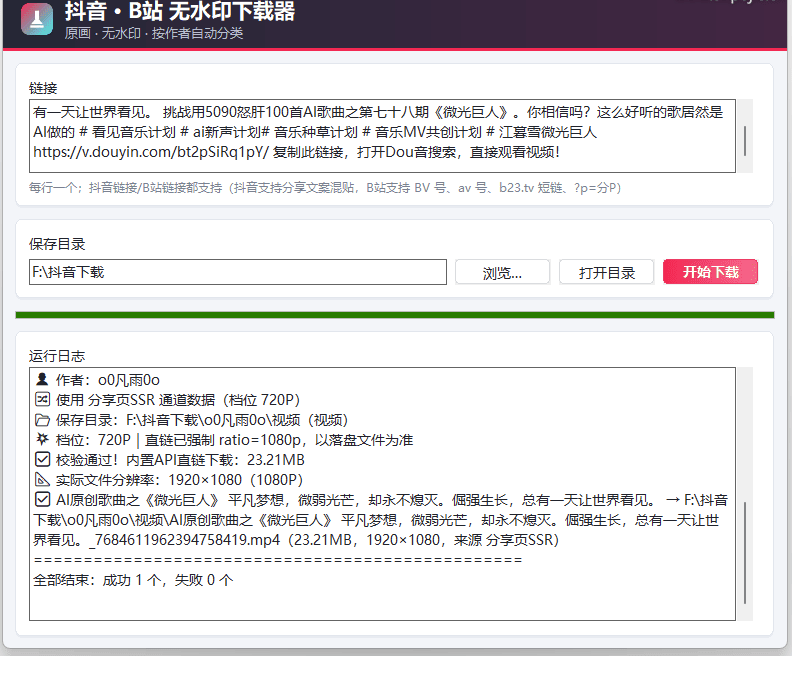Click the check icon beside 校验通过 line
The width and height of the screenshot is (792, 682).
(42, 460)
